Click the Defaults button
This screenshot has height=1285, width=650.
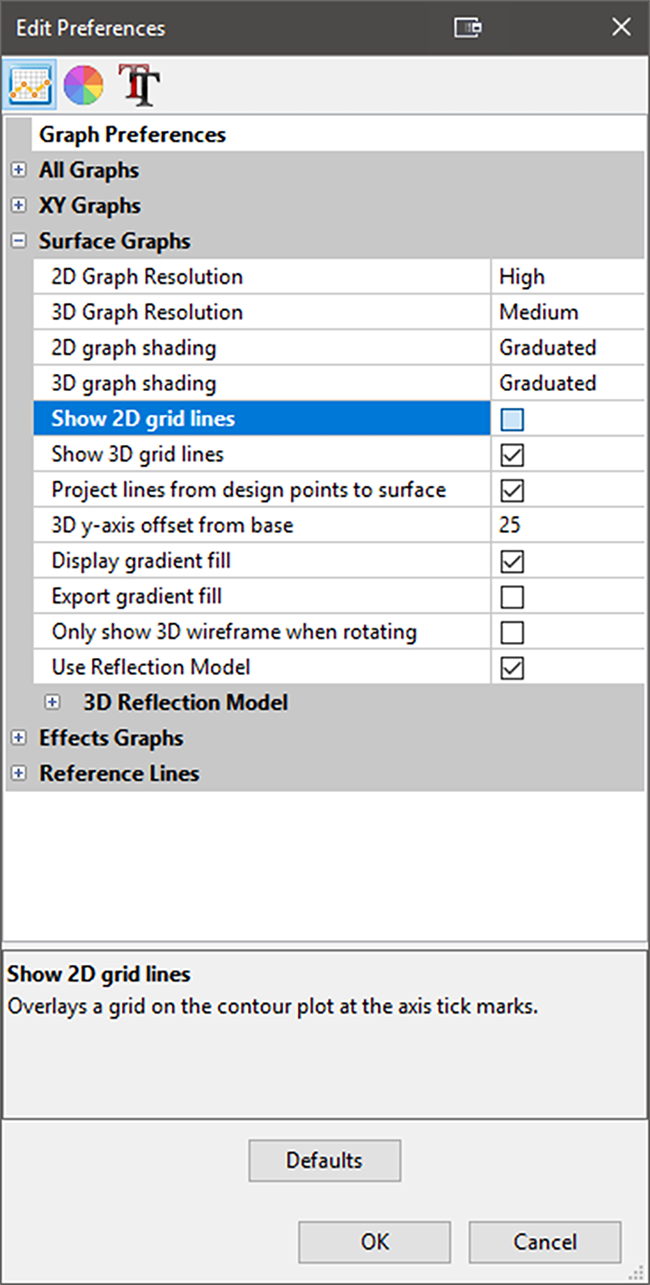coord(324,1161)
